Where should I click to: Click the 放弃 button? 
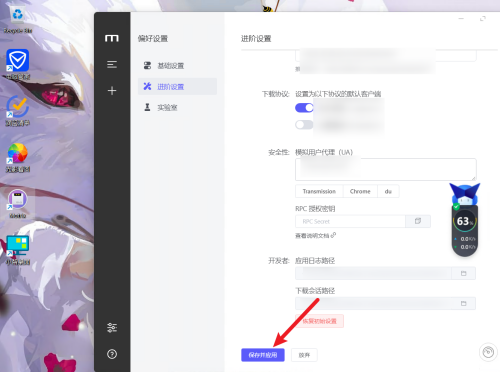pyautogui.click(x=304, y=355)
